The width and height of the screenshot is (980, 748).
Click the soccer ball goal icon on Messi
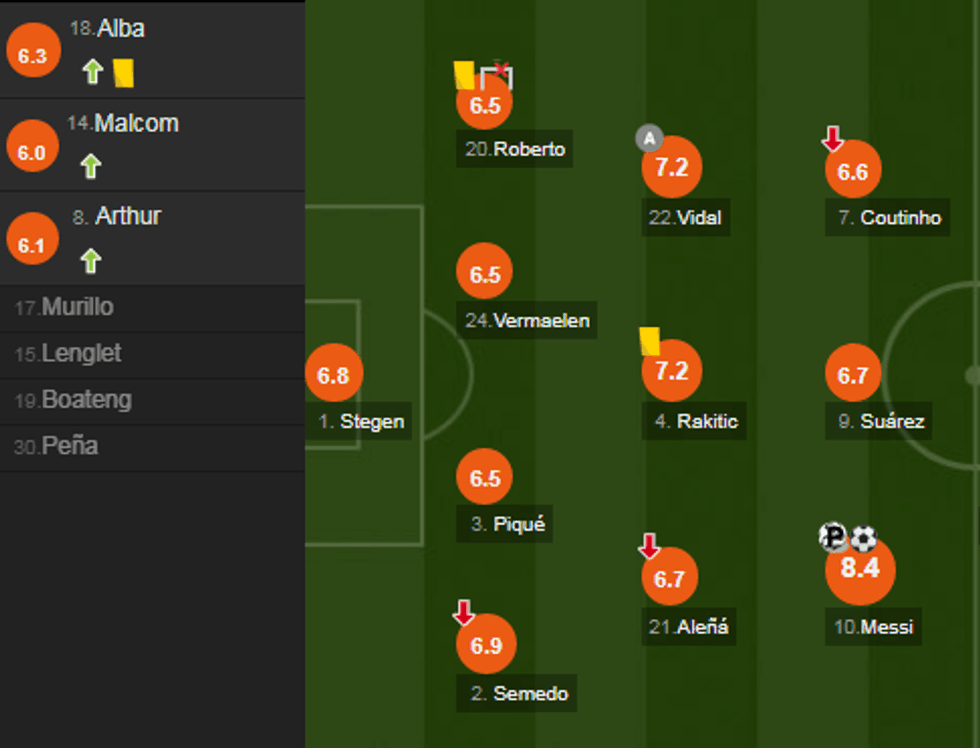pyautogui.click(x=863, y=539)
